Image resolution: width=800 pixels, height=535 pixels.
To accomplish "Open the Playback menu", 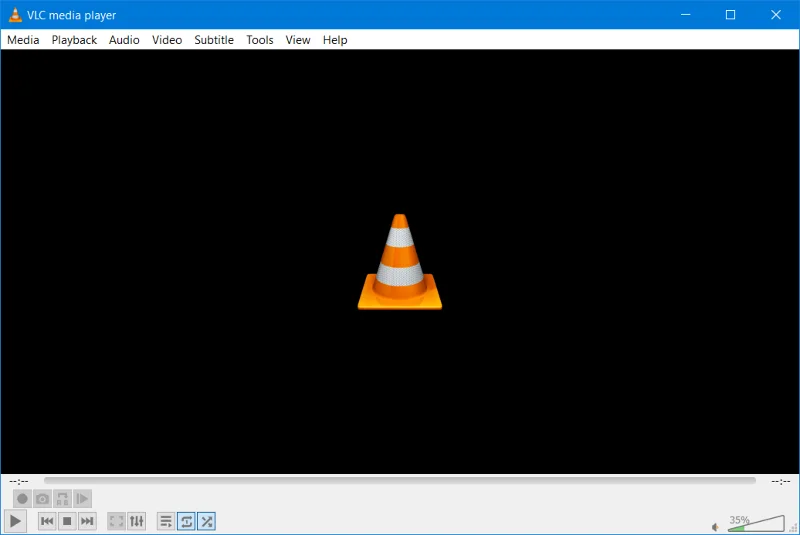I will (x=74, y=40).
